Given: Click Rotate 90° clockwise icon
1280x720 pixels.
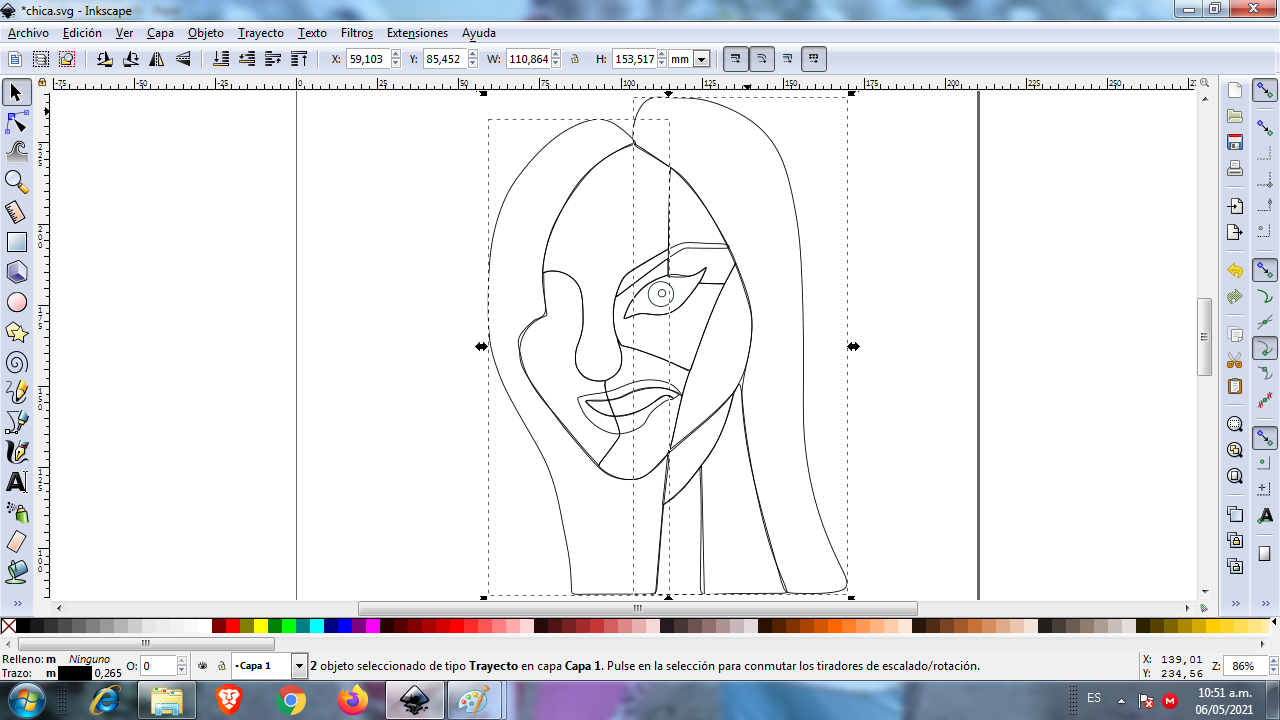Looking at the screenshot, I should [131, 59].
